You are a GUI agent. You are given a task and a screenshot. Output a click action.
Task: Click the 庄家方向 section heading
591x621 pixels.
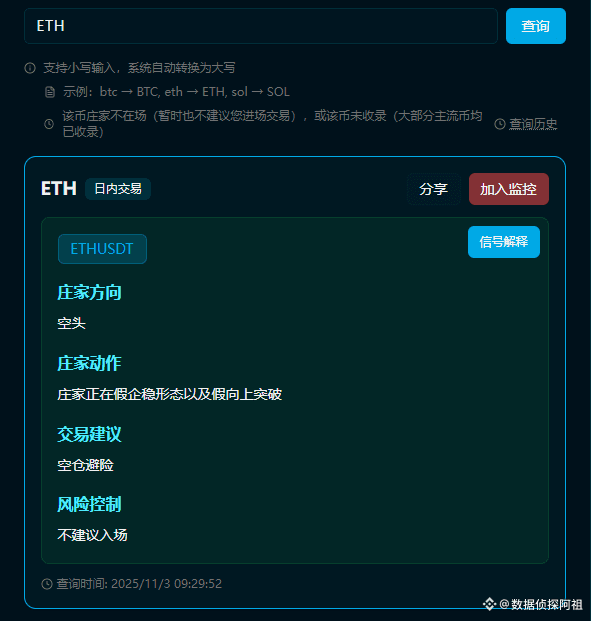click(89, 293)
